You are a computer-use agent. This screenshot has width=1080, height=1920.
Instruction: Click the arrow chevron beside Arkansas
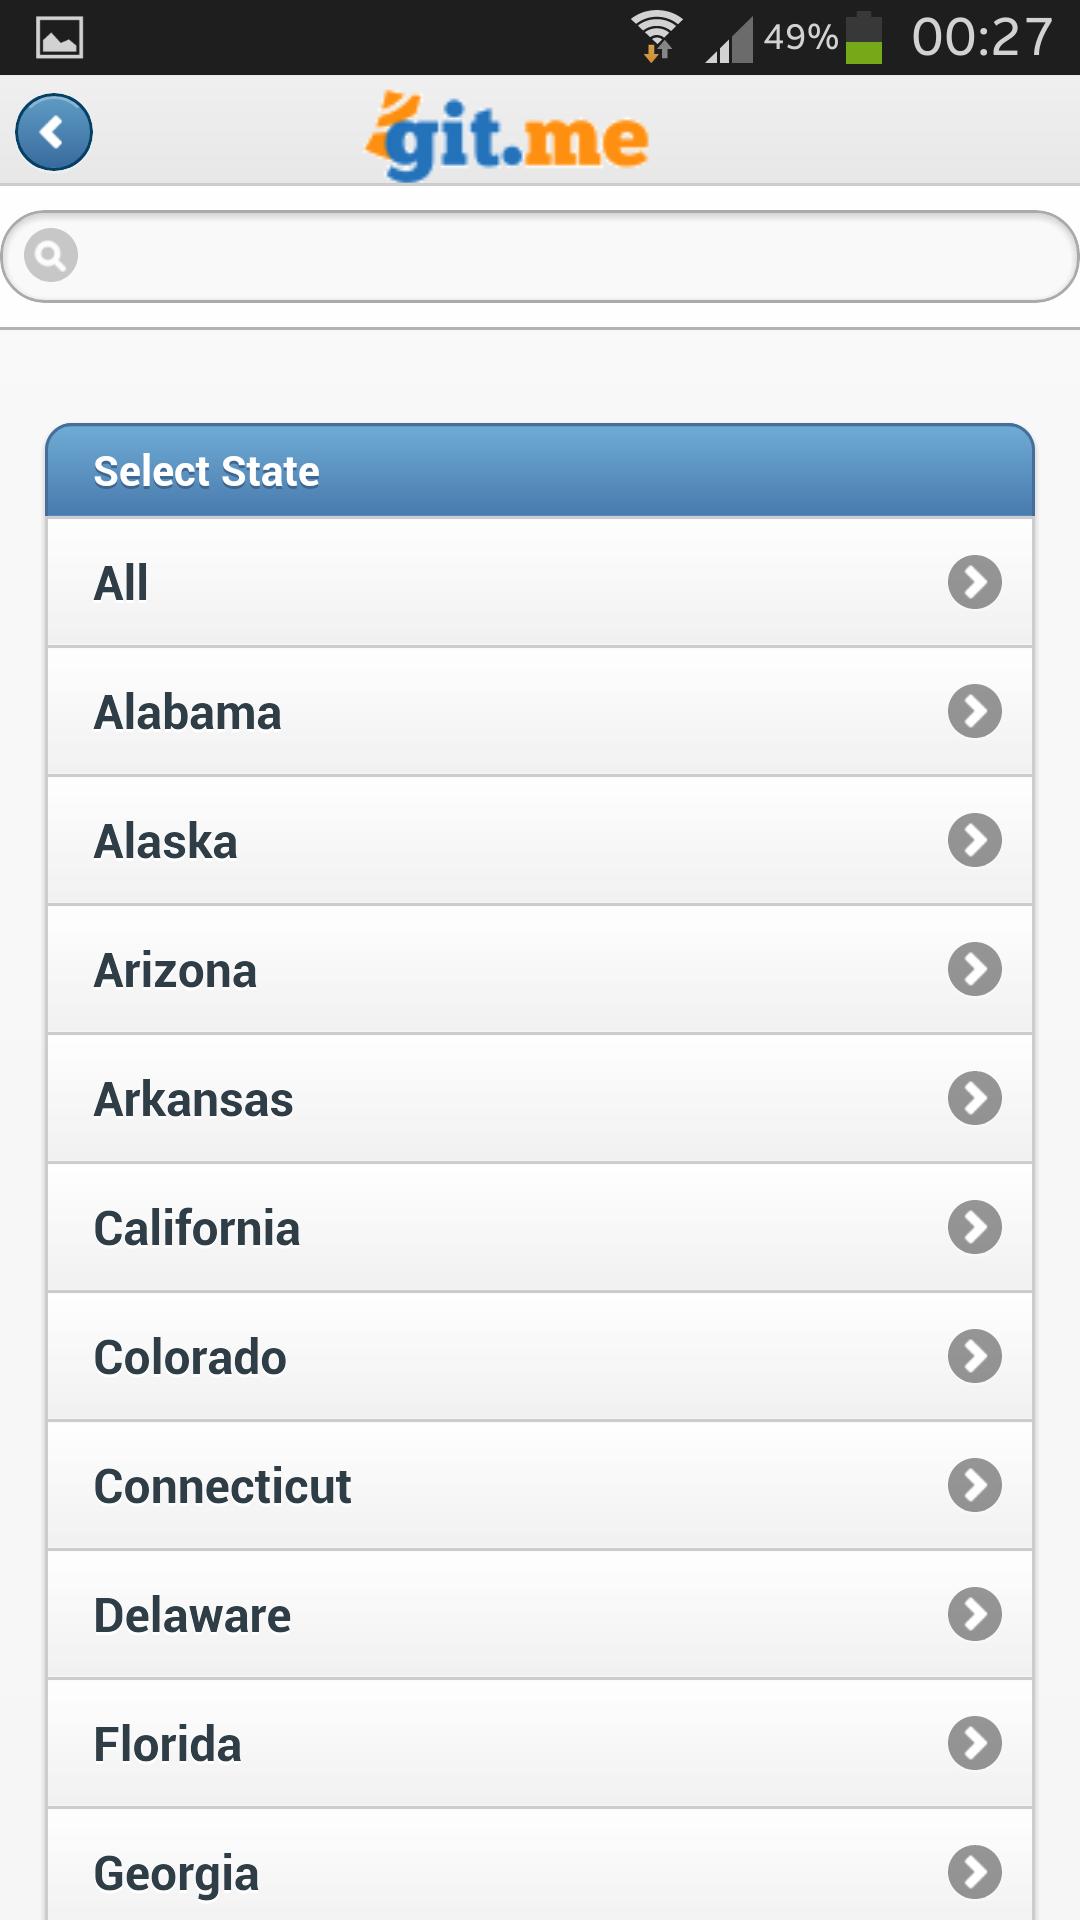[x=975, y=1098]
